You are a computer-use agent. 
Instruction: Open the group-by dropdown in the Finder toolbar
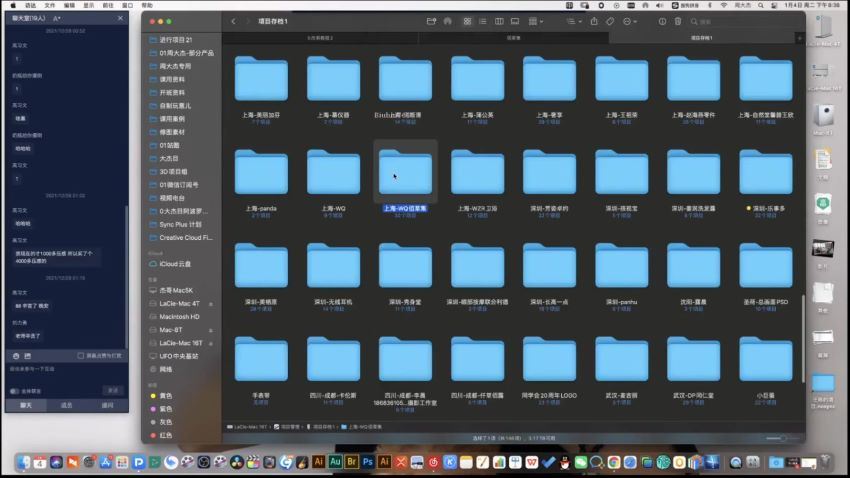(536, 22)
